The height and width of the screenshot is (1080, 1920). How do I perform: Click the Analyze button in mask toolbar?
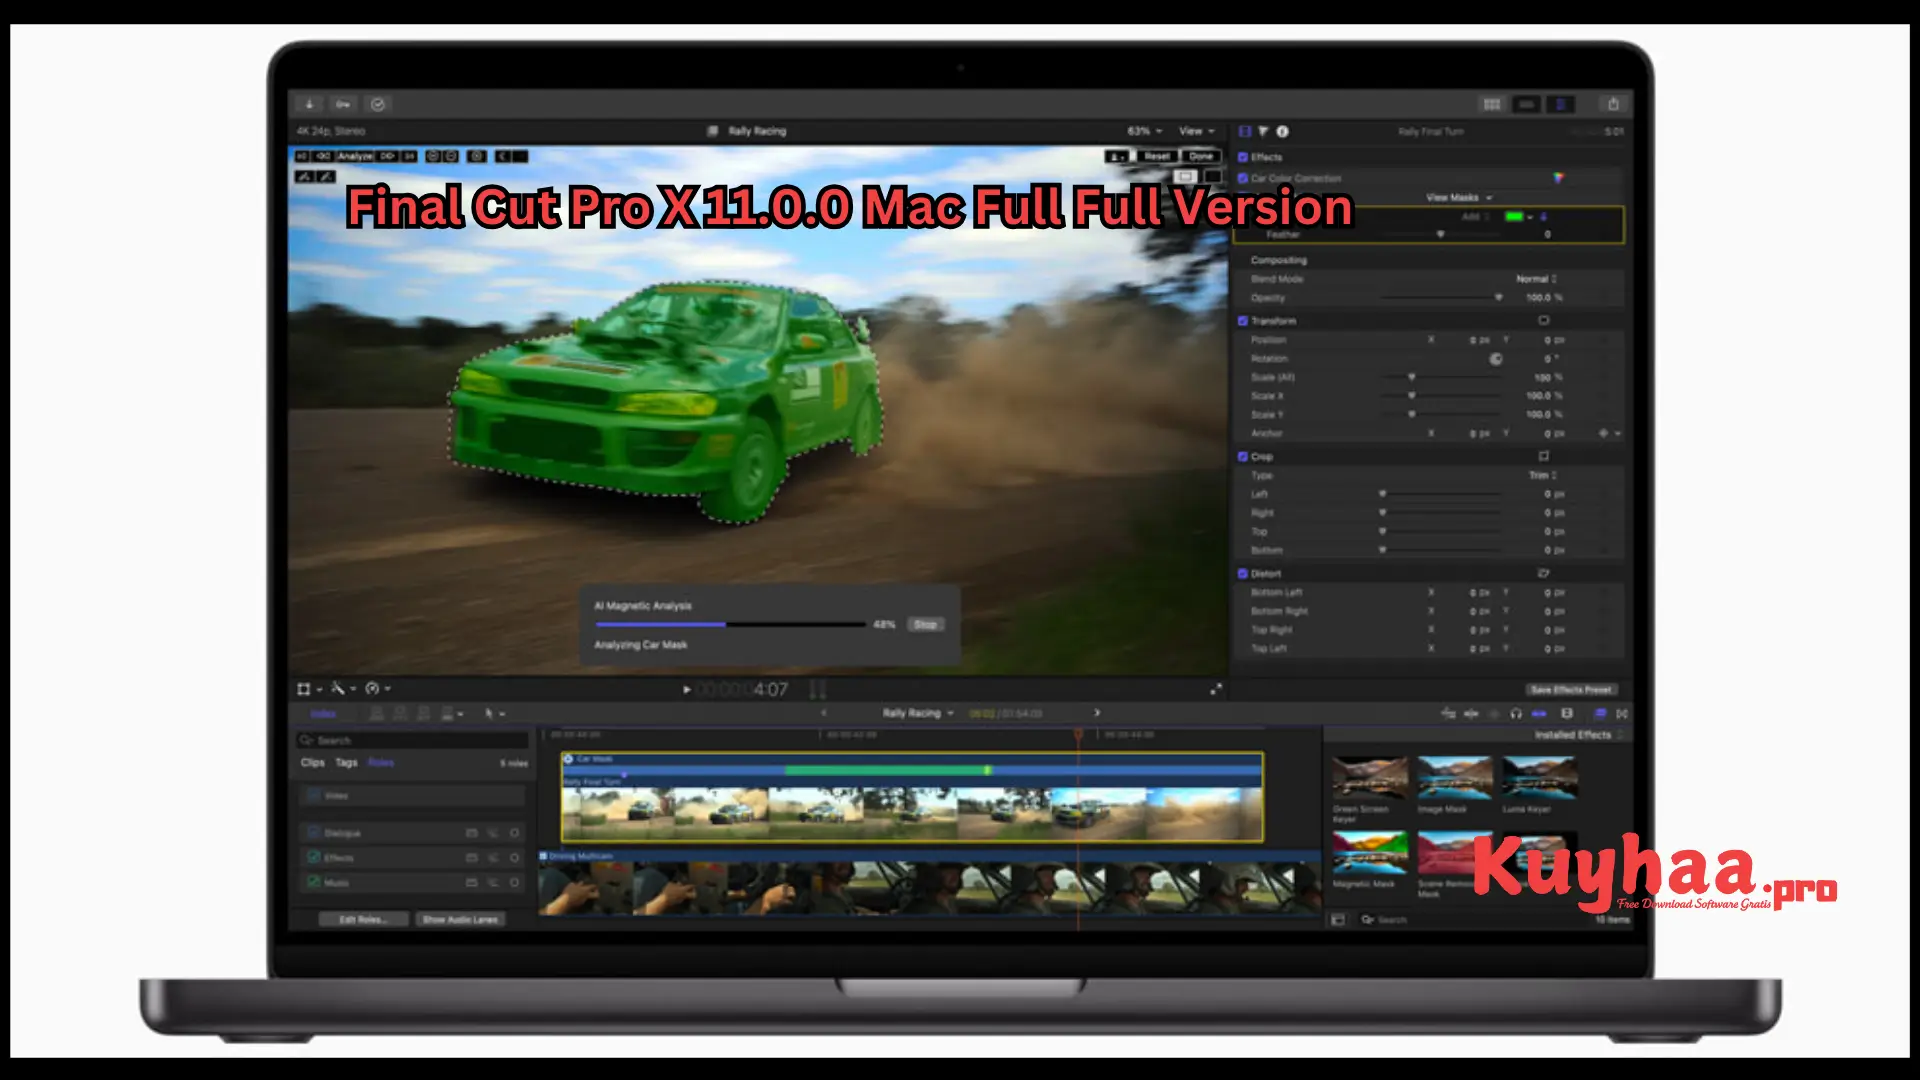point(354,156)
